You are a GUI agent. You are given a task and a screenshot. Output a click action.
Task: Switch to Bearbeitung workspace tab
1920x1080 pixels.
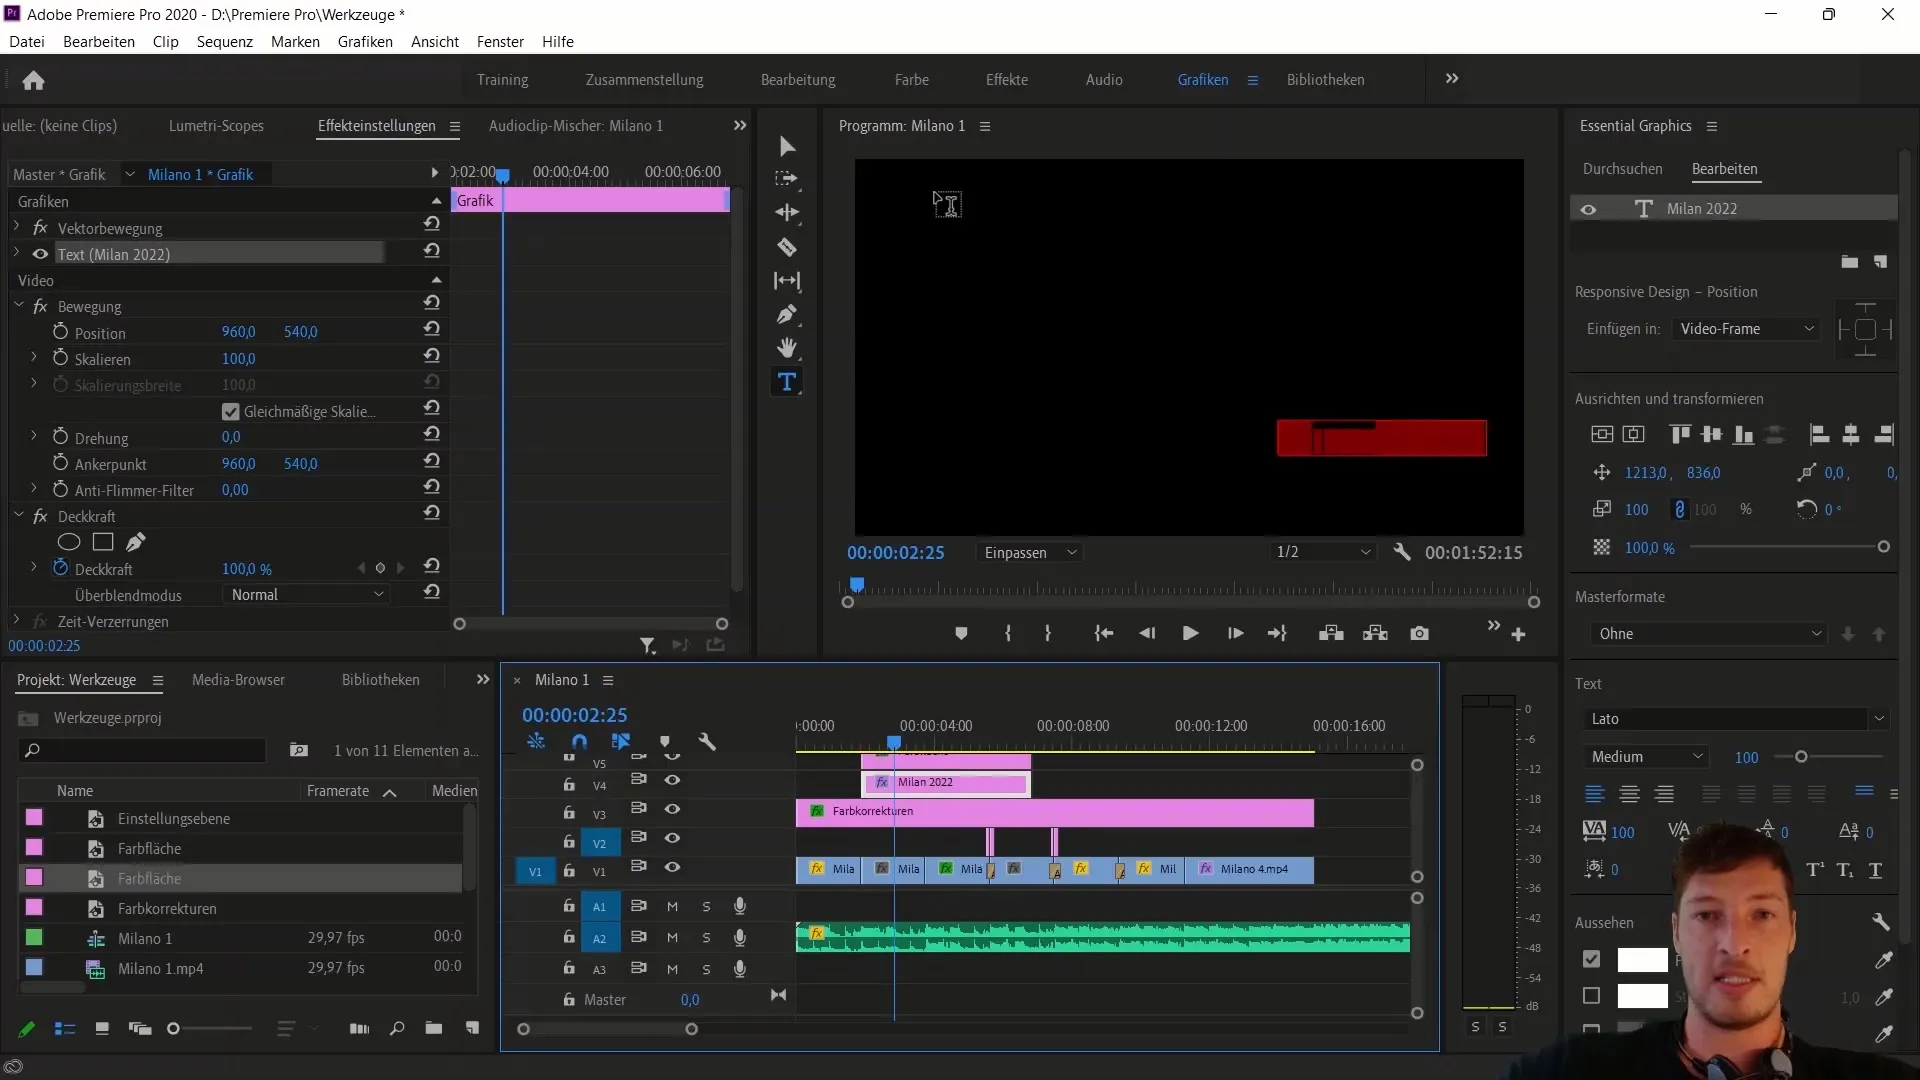point(798,79)
